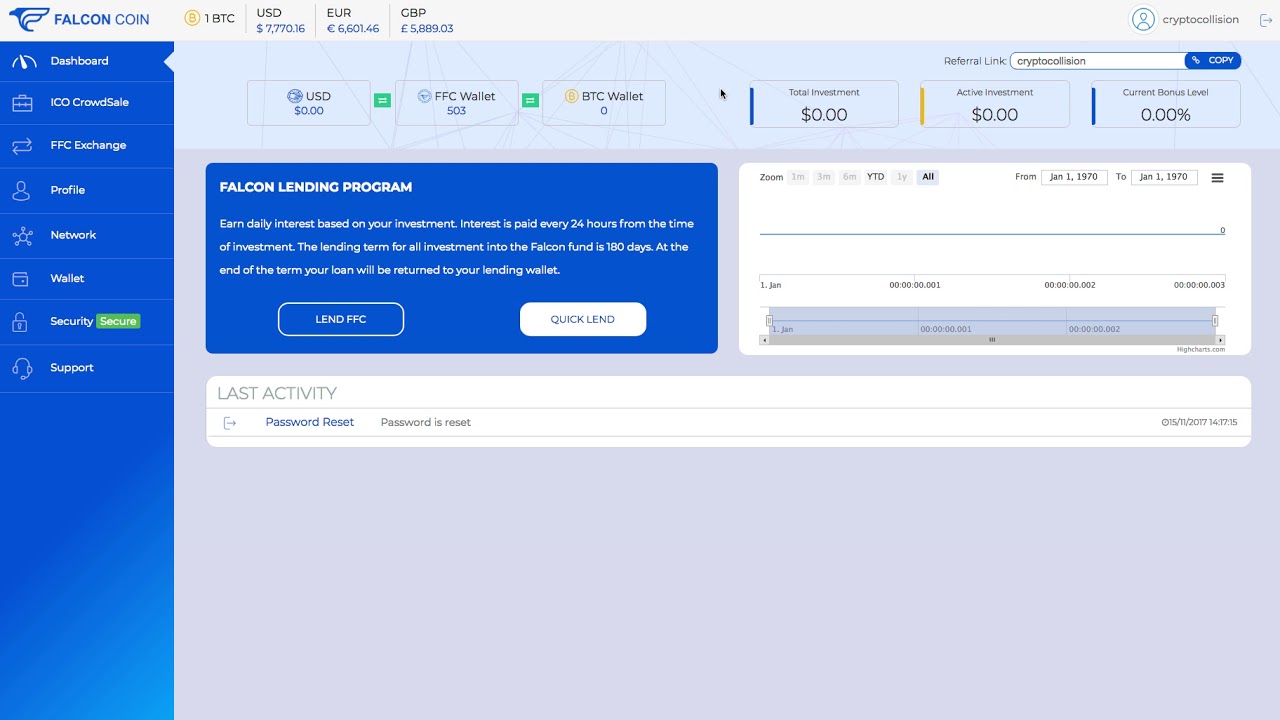The width and height of the screenshot is (1280, 720).
Task: Click the chart scrollbar right arrow
Action: (1221, 340)
